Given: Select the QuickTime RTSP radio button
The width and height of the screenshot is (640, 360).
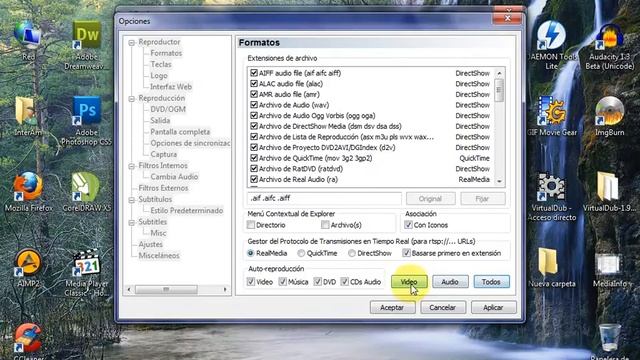Looking at the screenshot, I should (301, 253).
